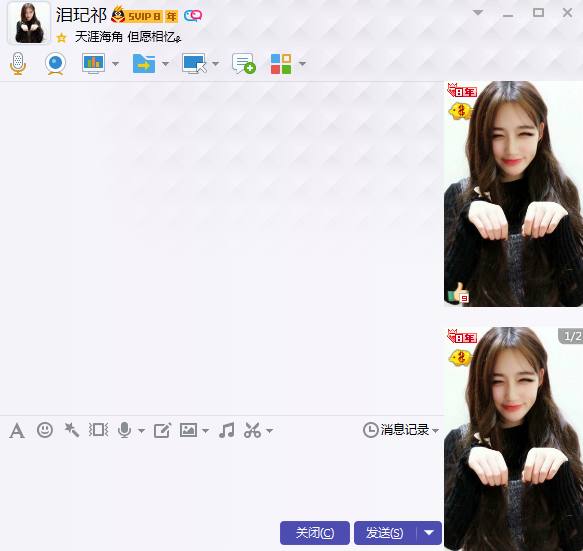Open the apps grid icon
This screenshot has height=551, width=583.
pos(281,64)
